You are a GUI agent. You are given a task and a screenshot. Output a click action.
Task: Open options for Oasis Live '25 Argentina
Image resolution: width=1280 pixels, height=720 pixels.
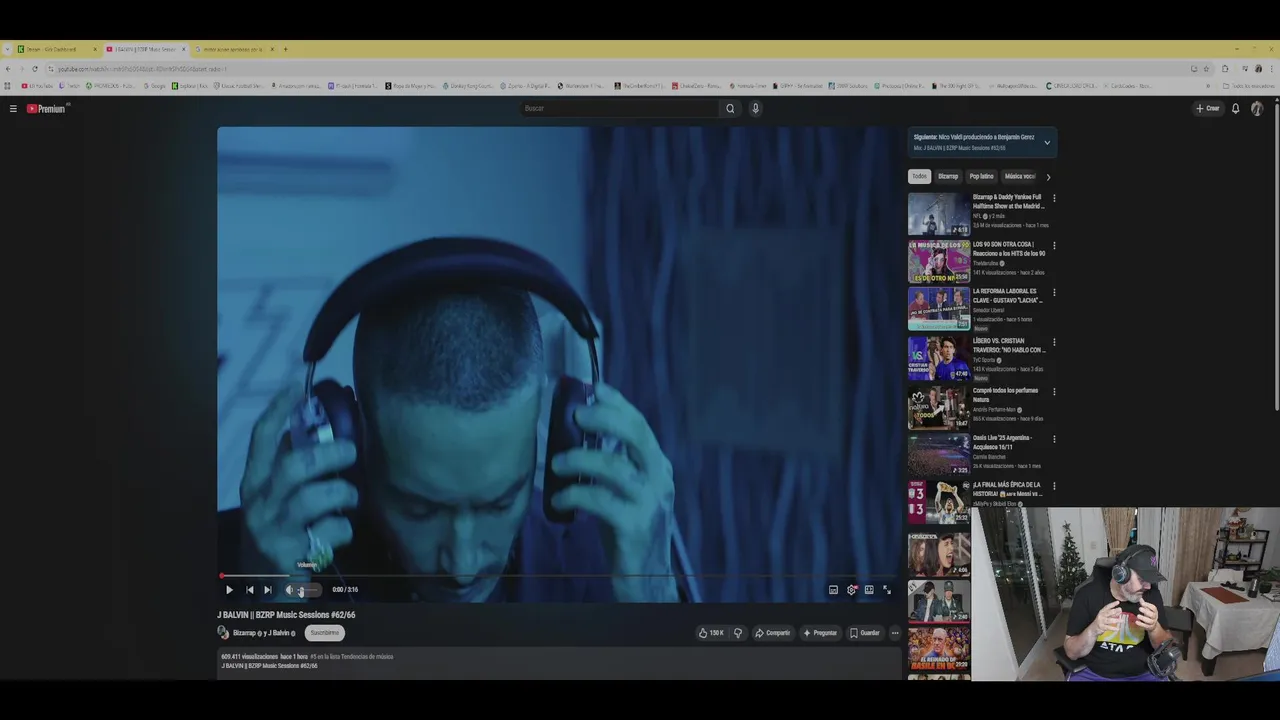(x=1054, y=439)
